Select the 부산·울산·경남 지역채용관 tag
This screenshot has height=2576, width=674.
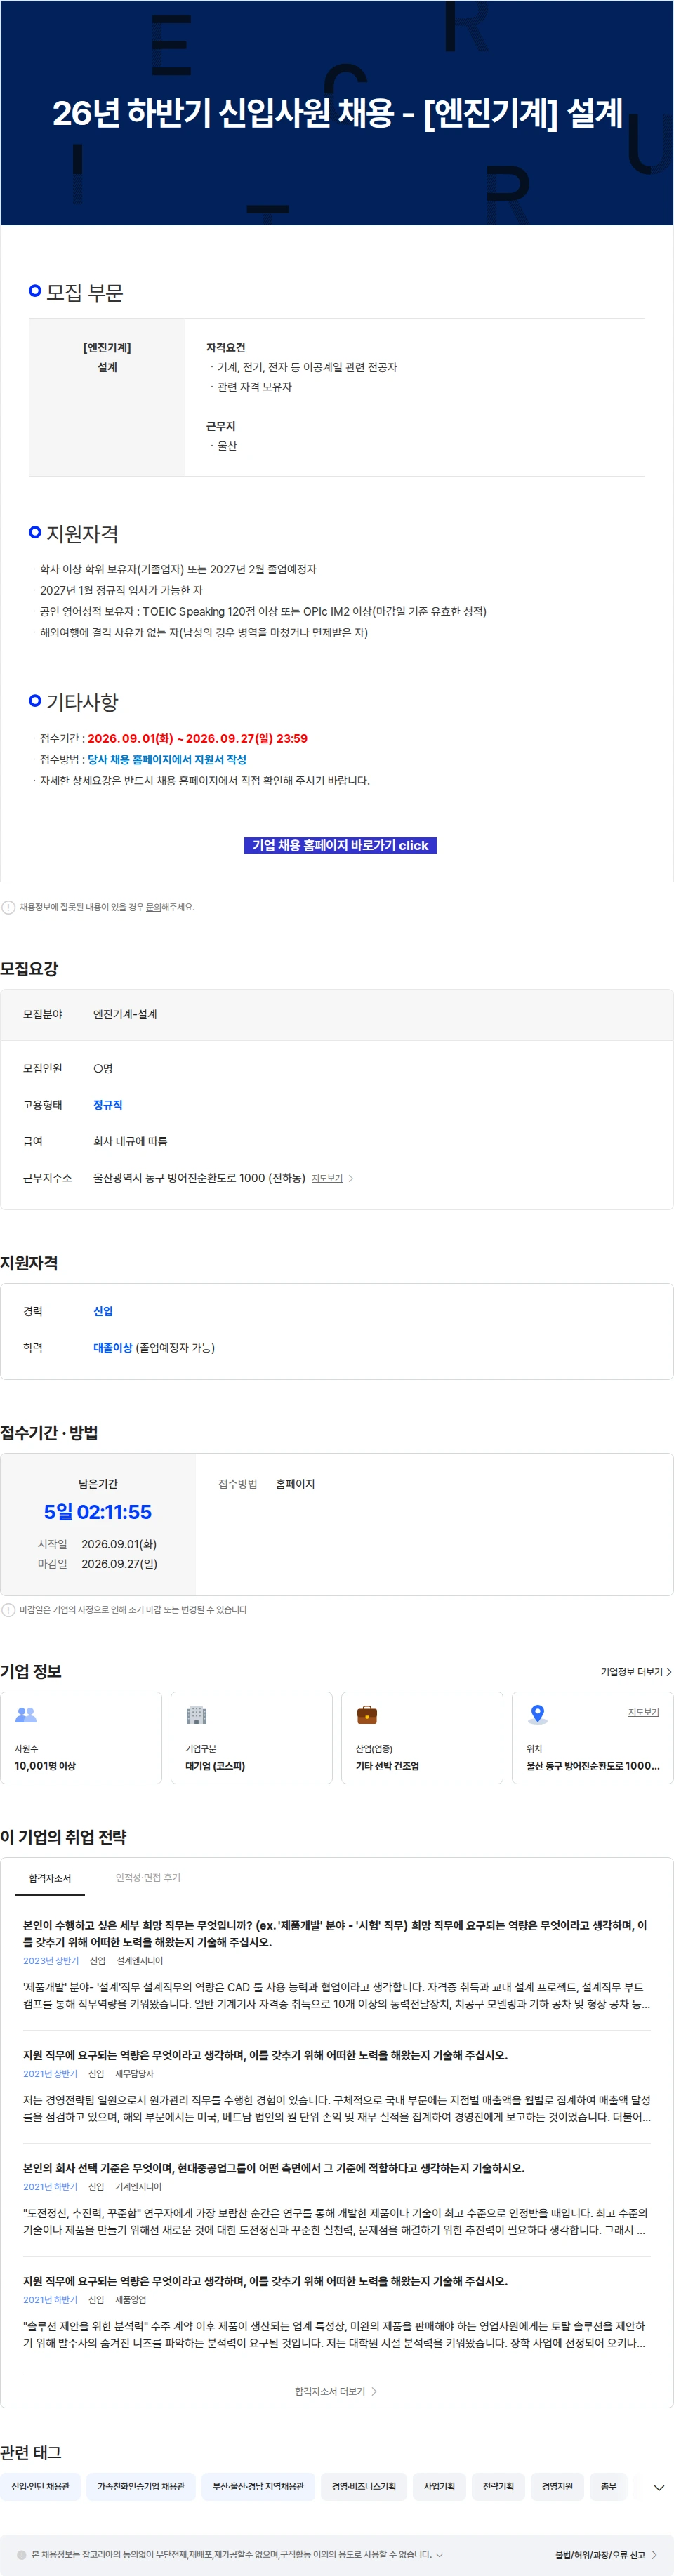[x=258, y=2486]
